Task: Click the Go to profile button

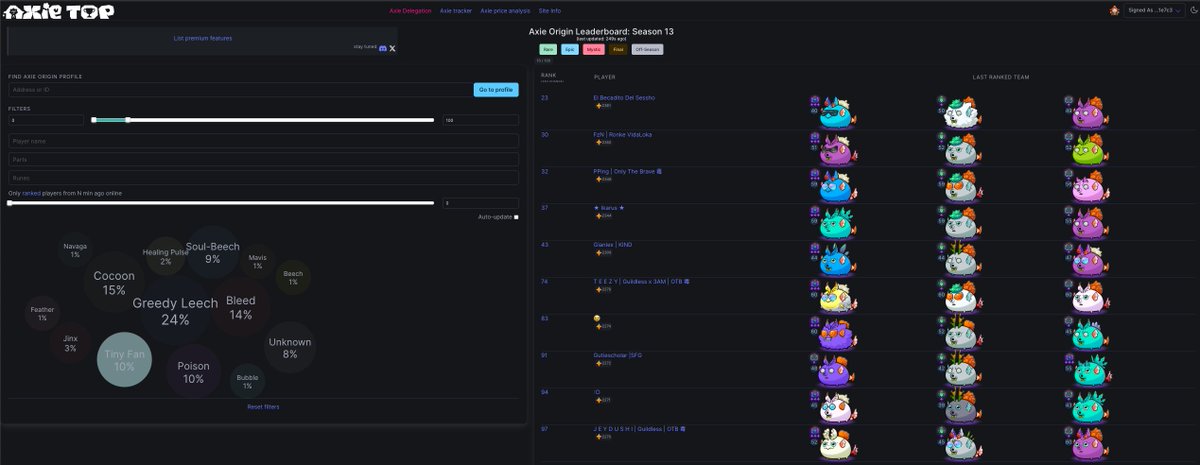Action: [x=496, y=90]
